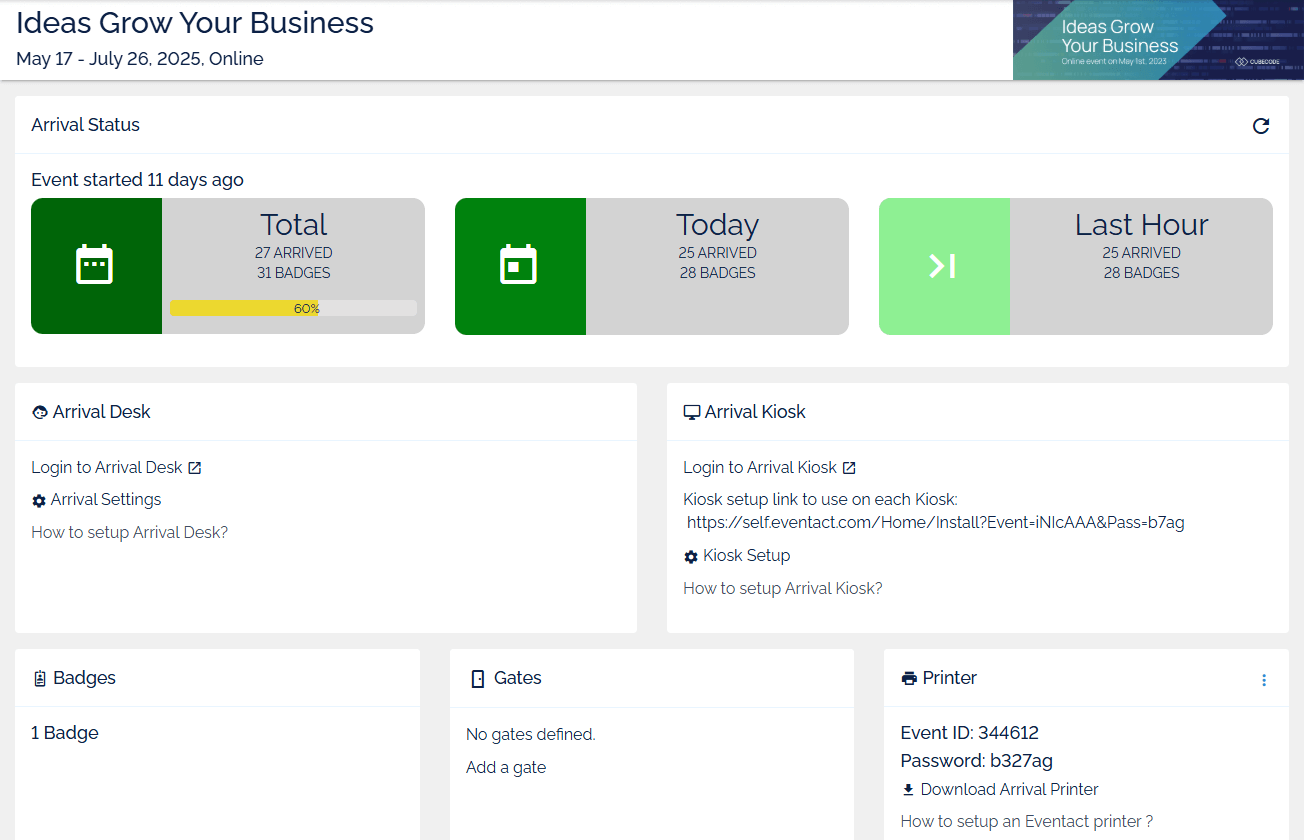Click the printer icon in the Printer card header
The image size is (1304, 840).
tap(911, 677)
